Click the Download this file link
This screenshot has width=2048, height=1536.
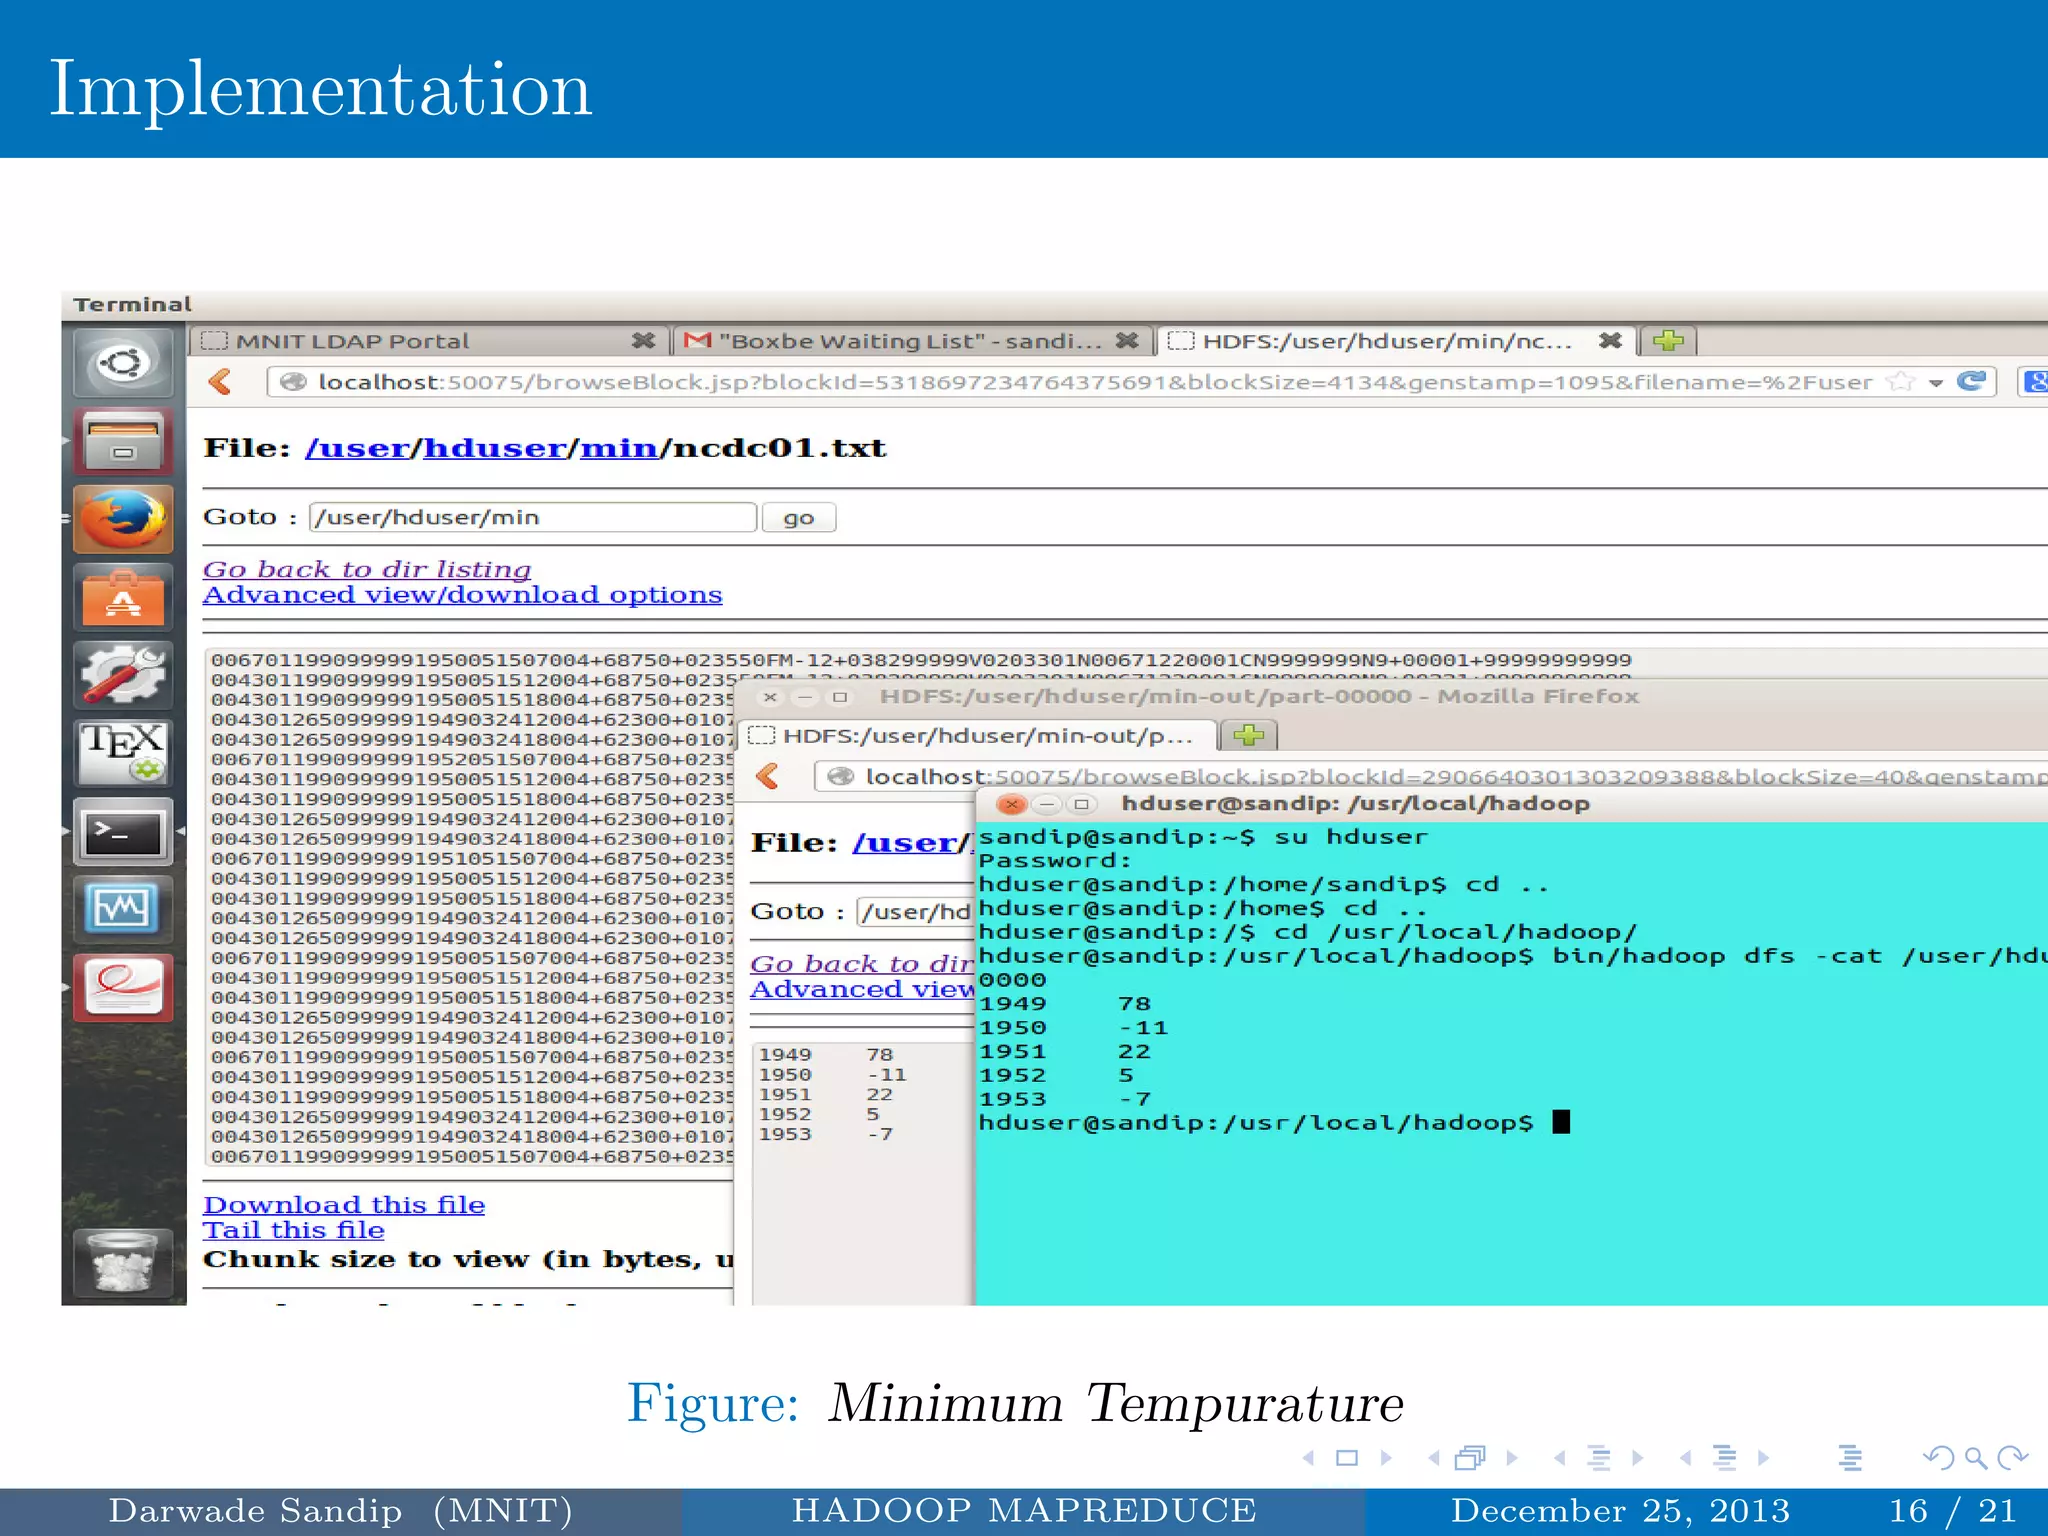tap(344, 1205)
